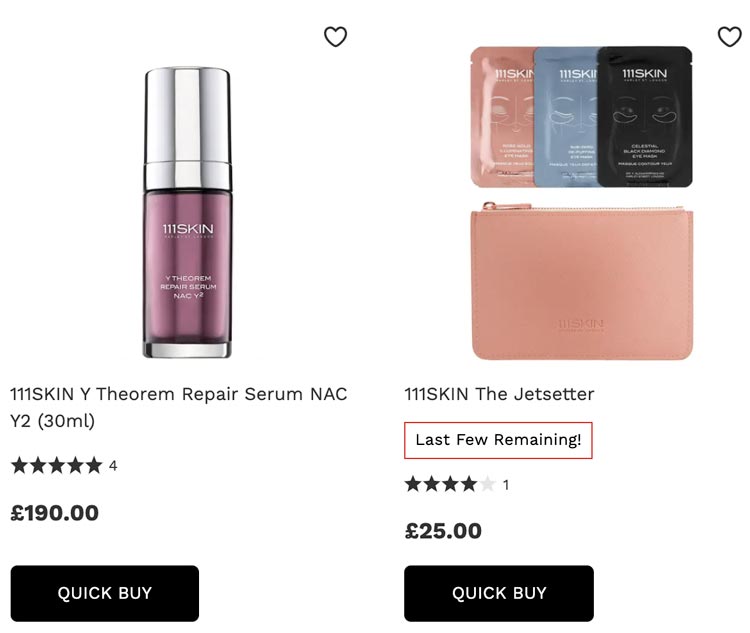Image resolution: width=750 pixels, height=633 pixels.
Task: Click the rose gold eye mask sachet
Action: tap(502, 116)
